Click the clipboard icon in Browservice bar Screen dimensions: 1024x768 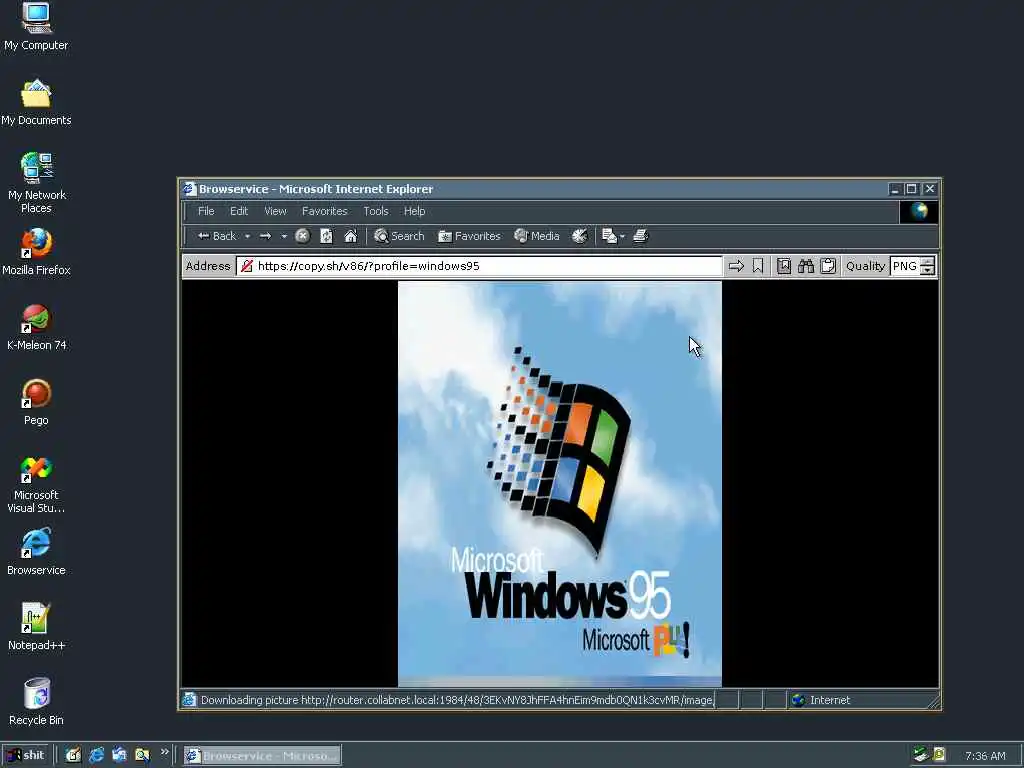pos(828,266)
